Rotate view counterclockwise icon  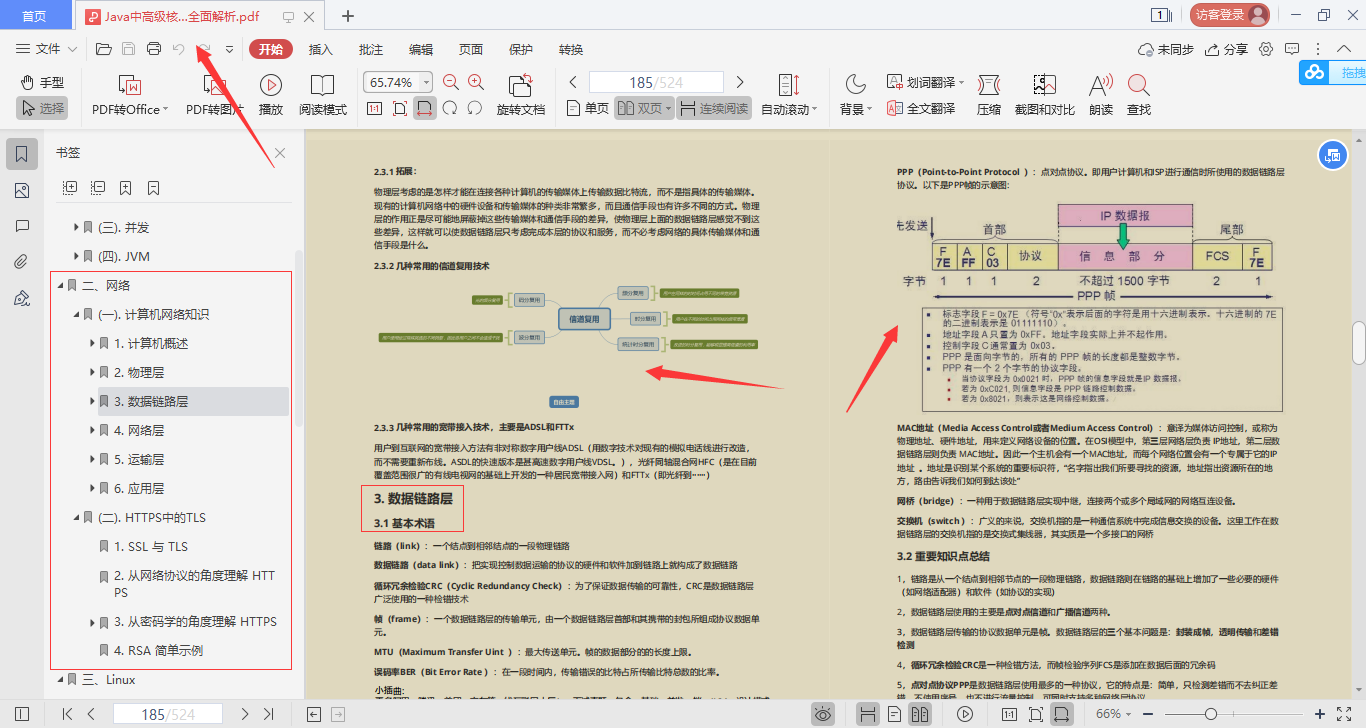click(450, 108)
